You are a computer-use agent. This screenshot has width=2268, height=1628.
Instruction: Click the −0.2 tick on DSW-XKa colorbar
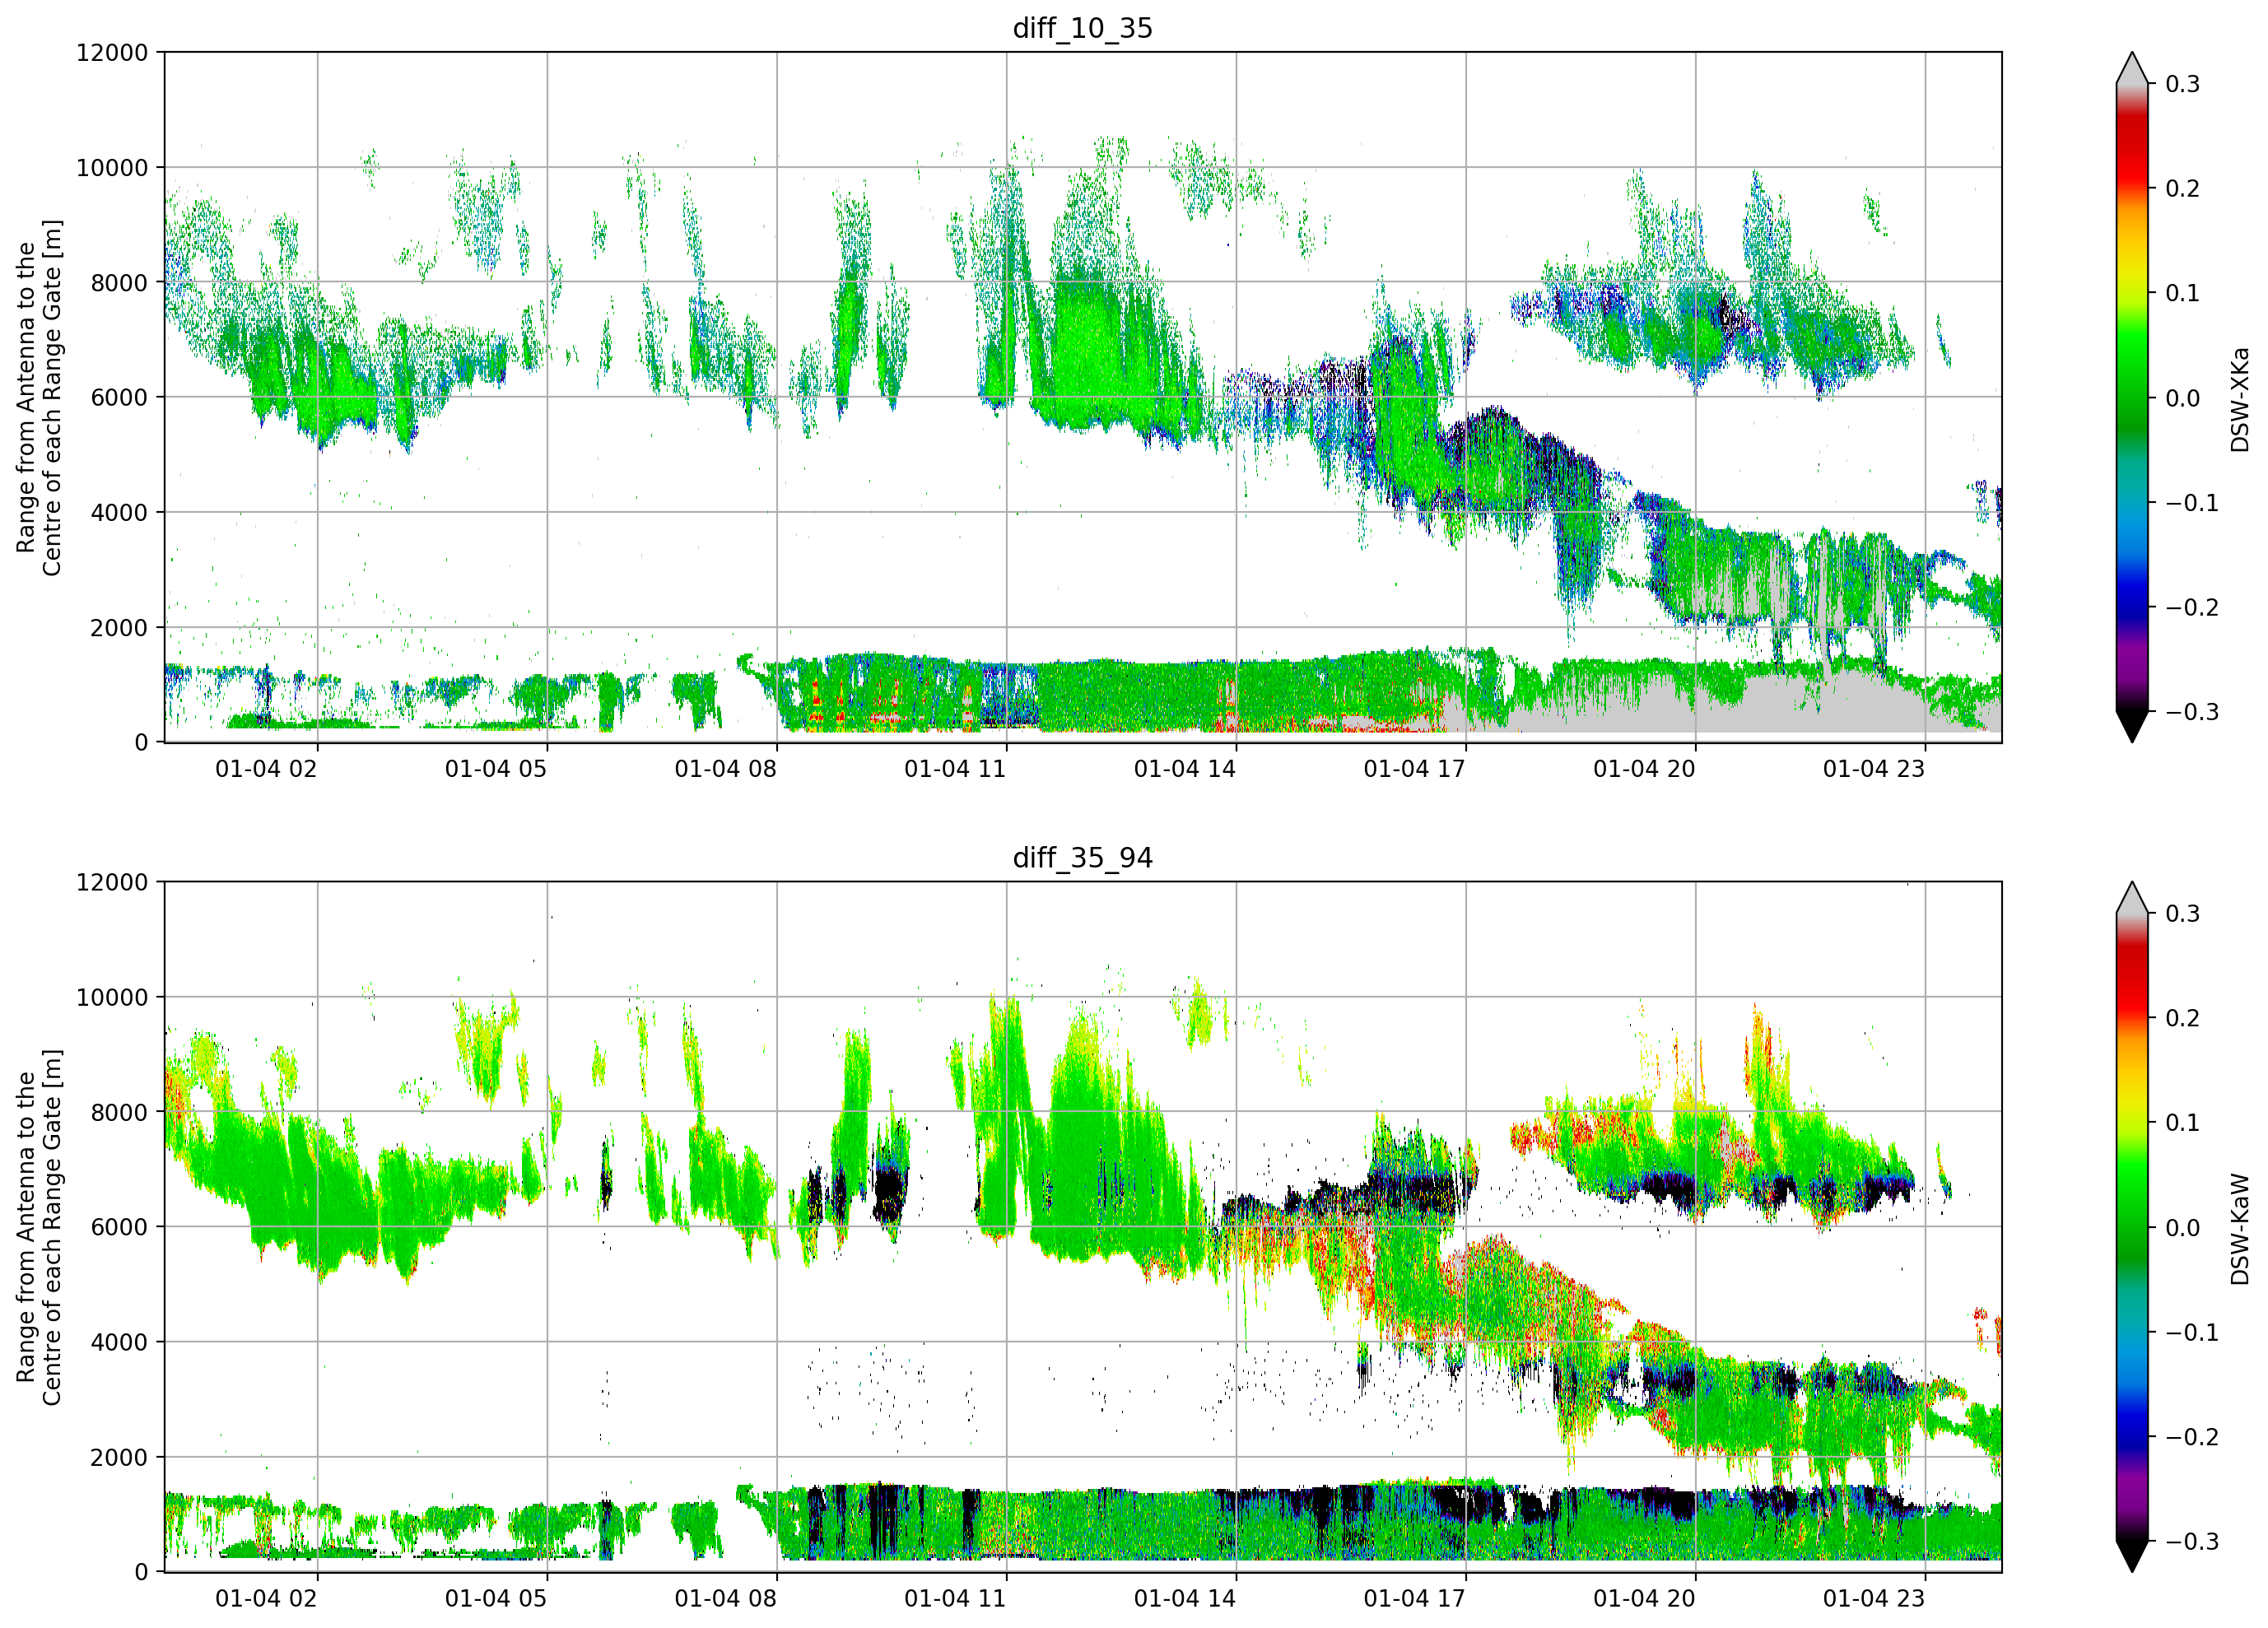point(2192,608)
